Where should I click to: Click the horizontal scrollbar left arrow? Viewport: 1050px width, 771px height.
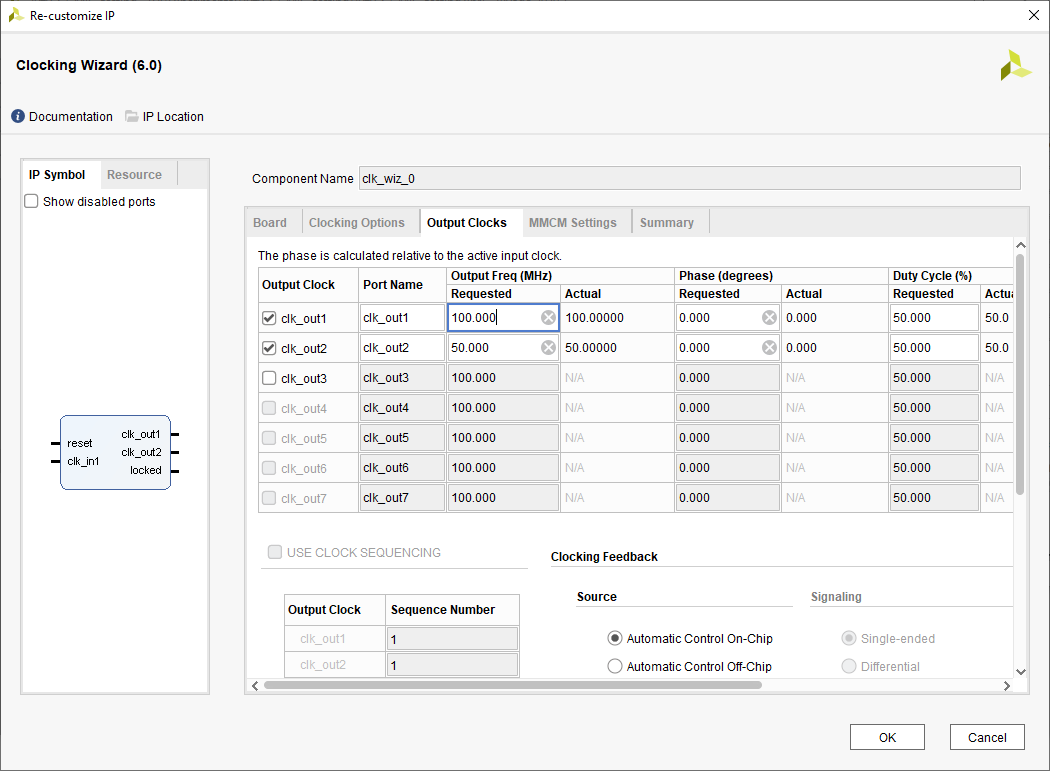255,686
